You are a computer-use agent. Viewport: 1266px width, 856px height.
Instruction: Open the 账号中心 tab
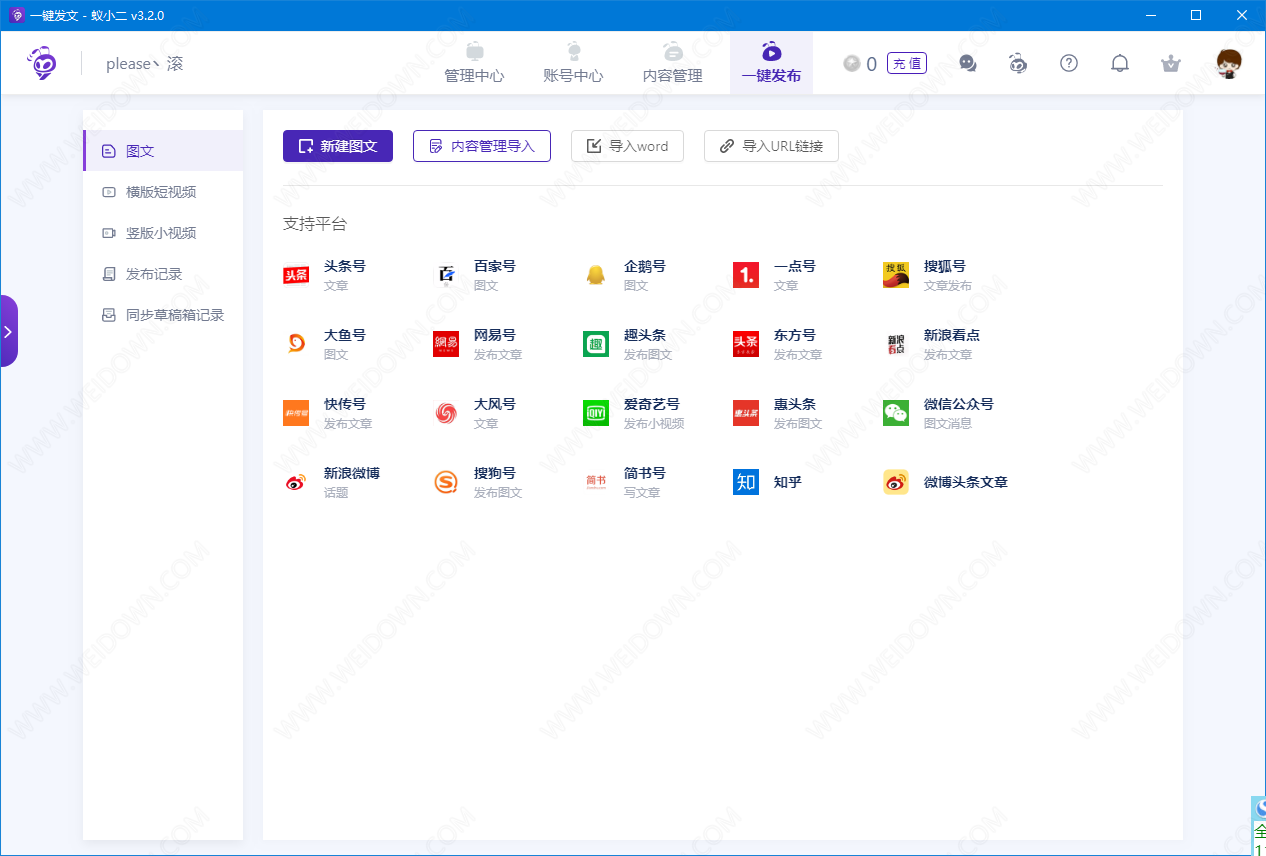[573, 64]
